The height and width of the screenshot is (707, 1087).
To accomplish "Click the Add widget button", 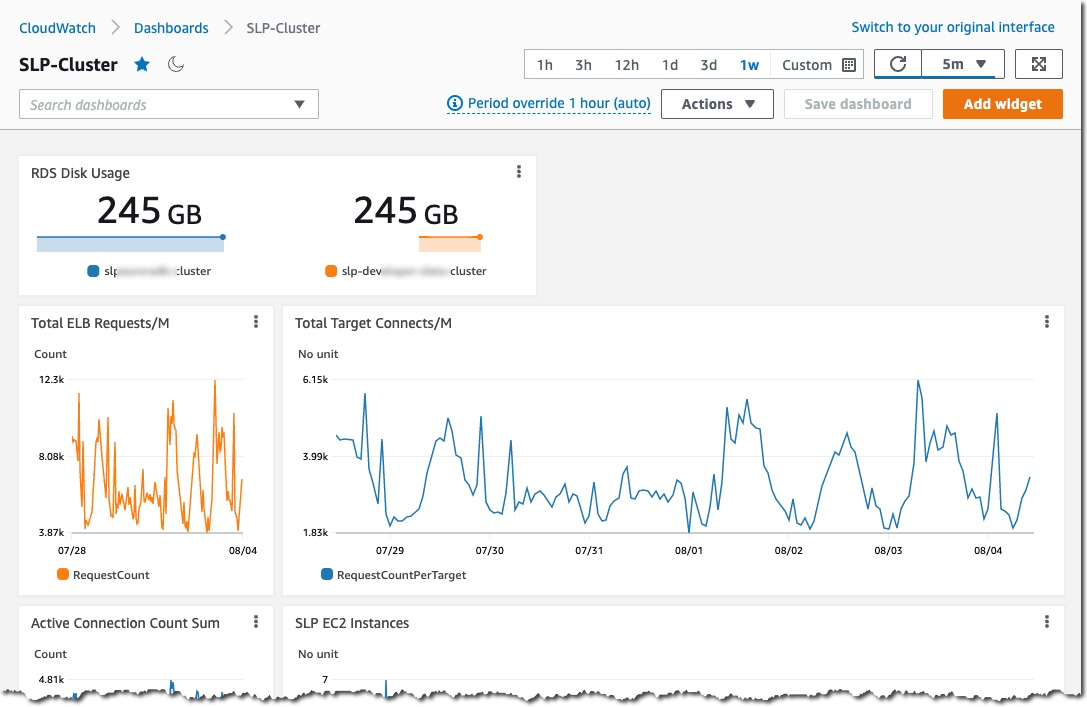I will pyautogui.click(x=1002, y=104).
